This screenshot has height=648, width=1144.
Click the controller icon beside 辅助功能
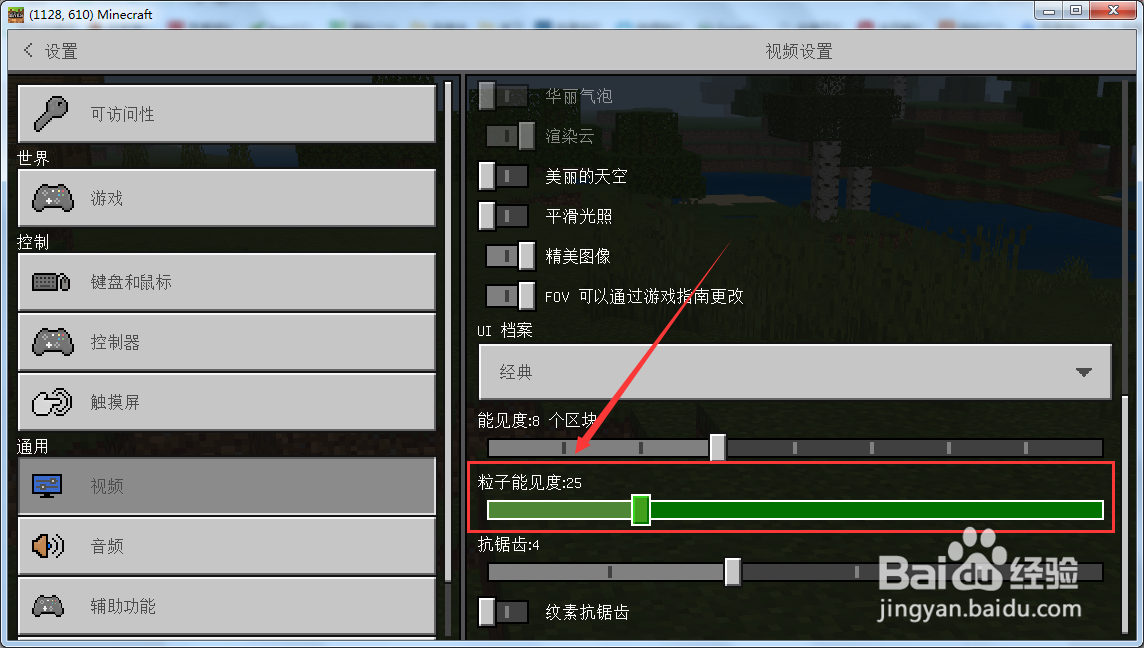click(48, 606)
